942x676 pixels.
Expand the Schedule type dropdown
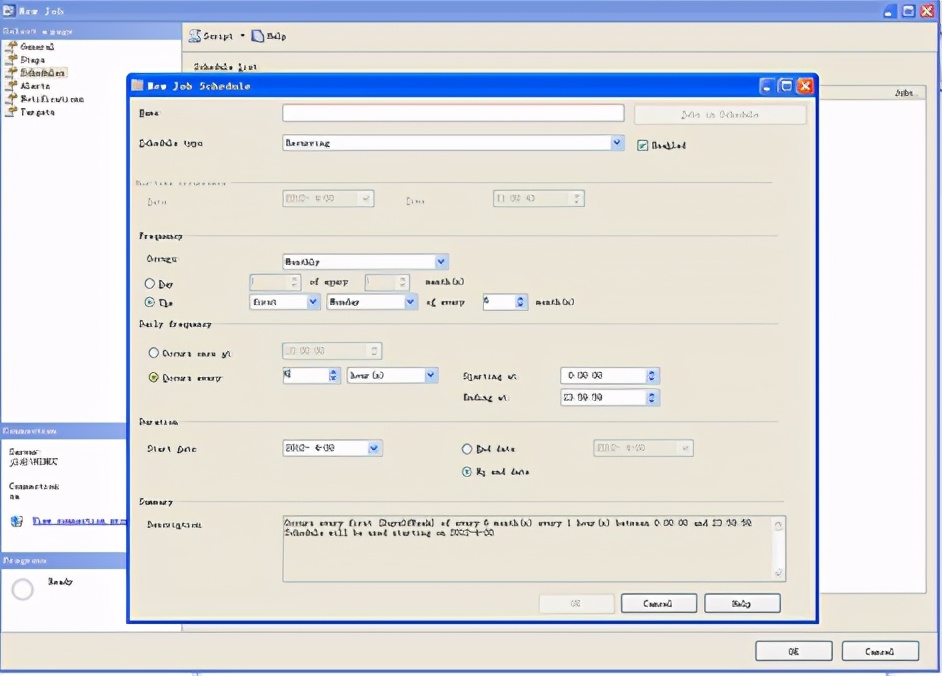coord(617,143)
